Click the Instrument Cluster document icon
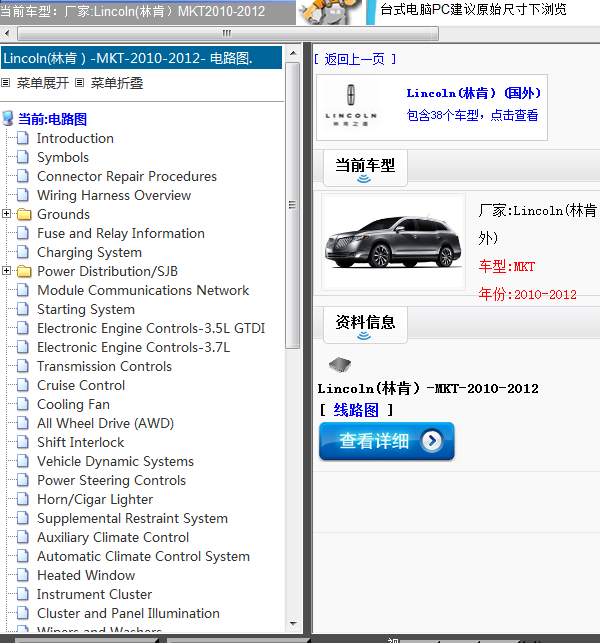 (x=23, y=594)
